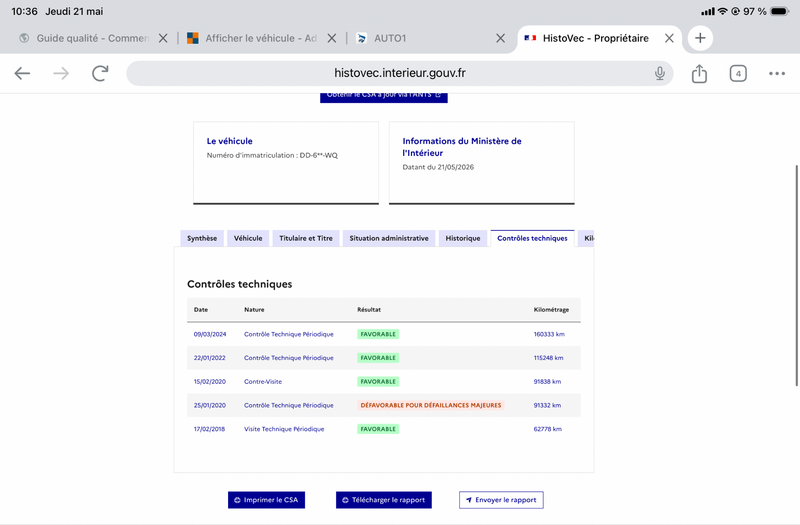Click Envoyer le rapport button
The image size is (800, 525).
[x=501, y=500]
